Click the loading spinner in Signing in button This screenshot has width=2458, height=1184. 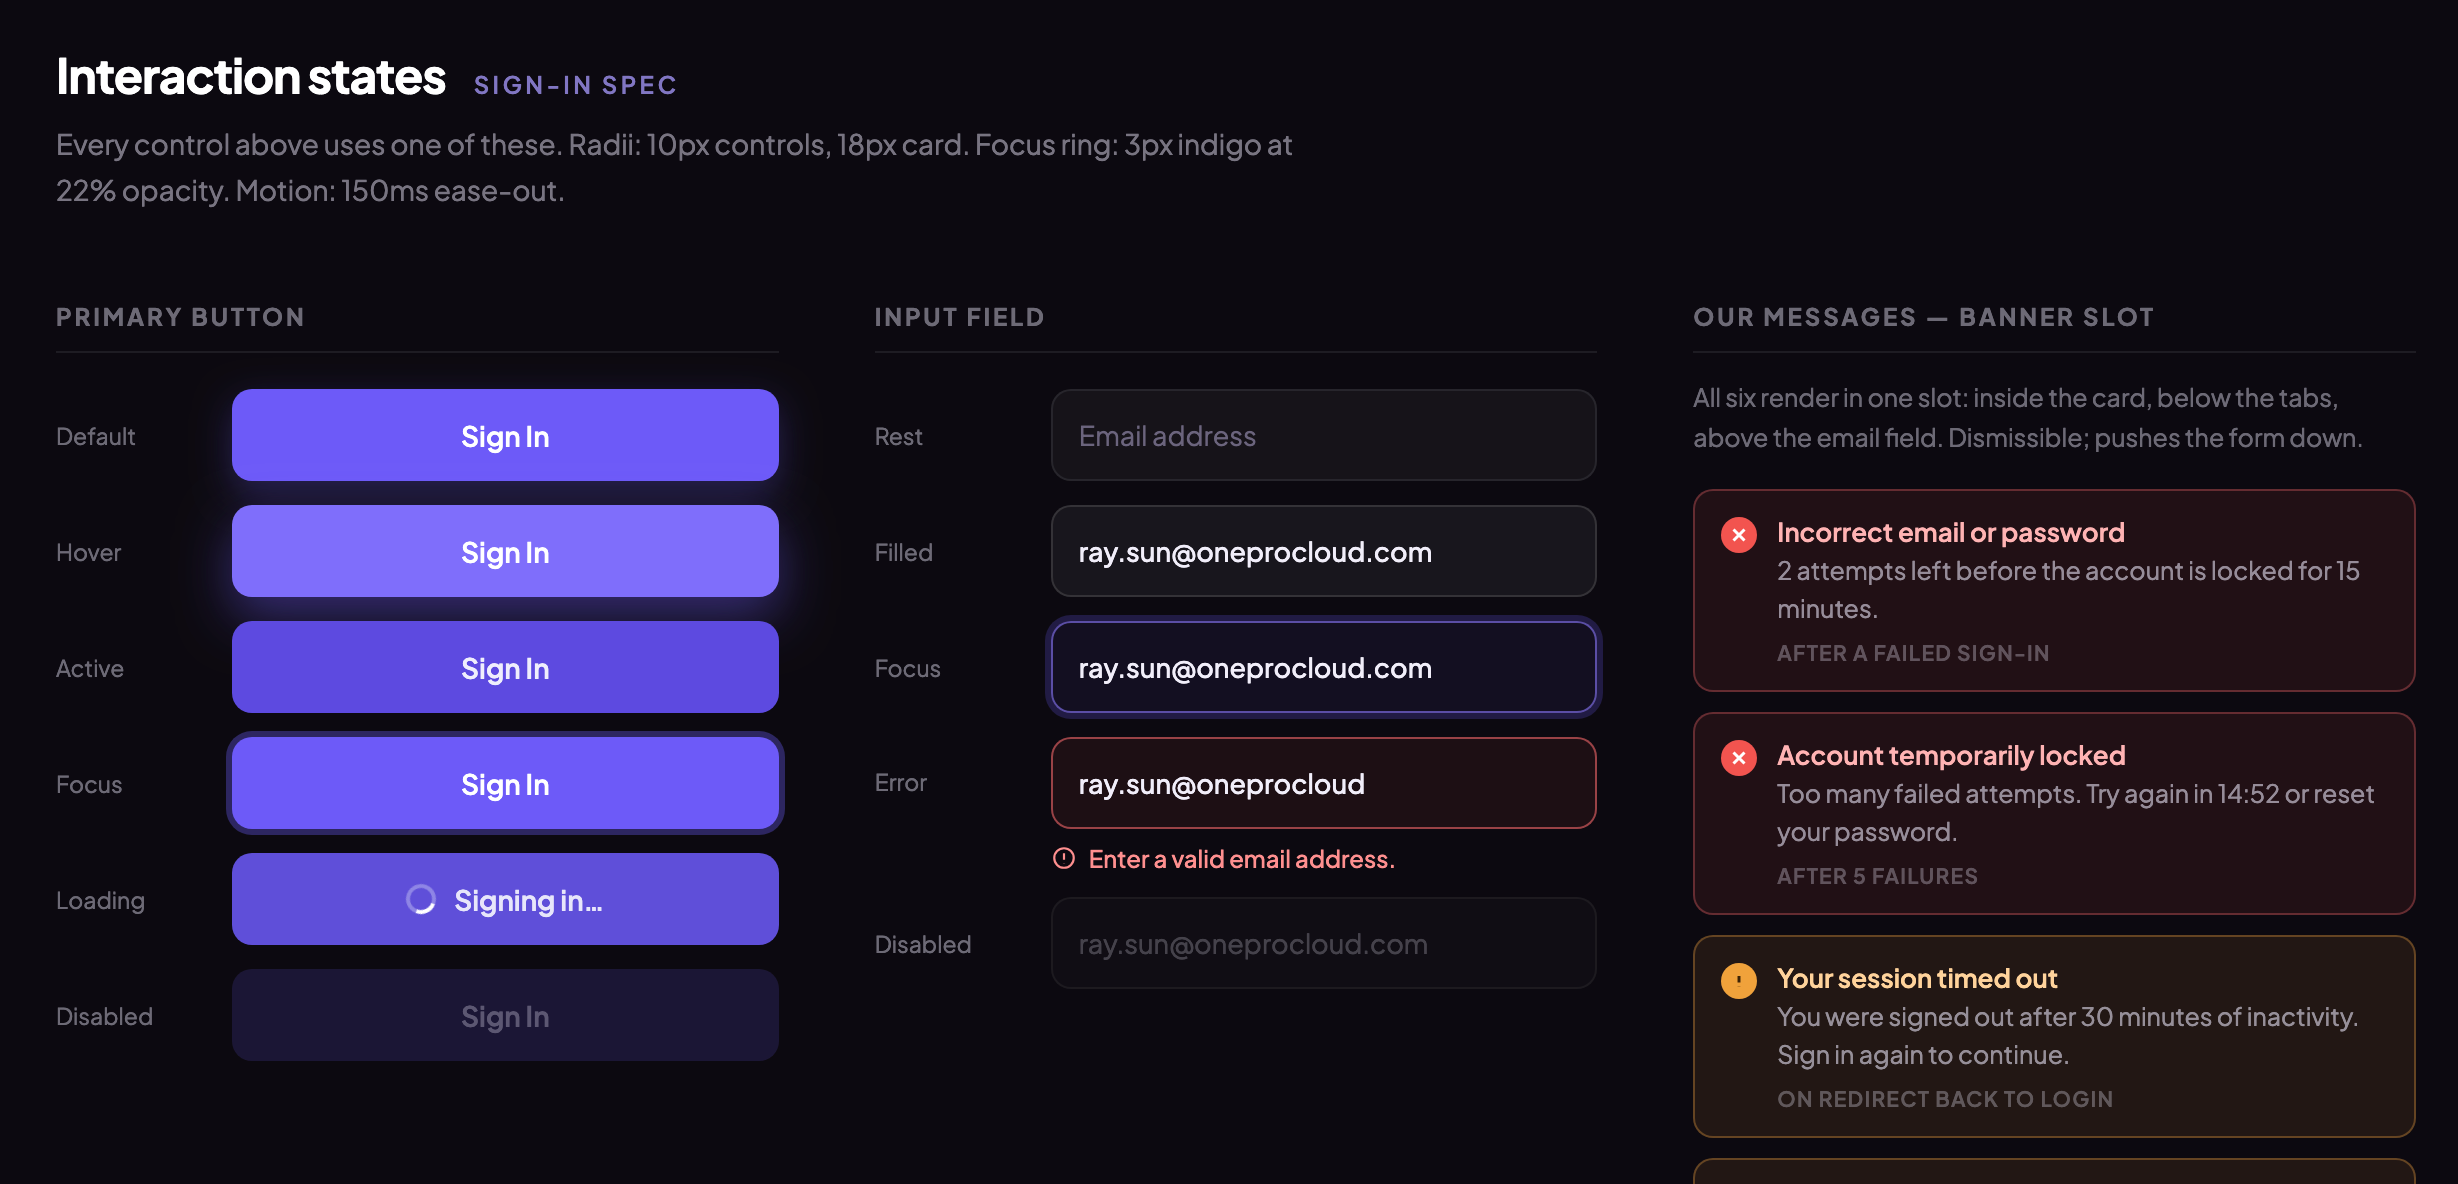tap(421, 900)
